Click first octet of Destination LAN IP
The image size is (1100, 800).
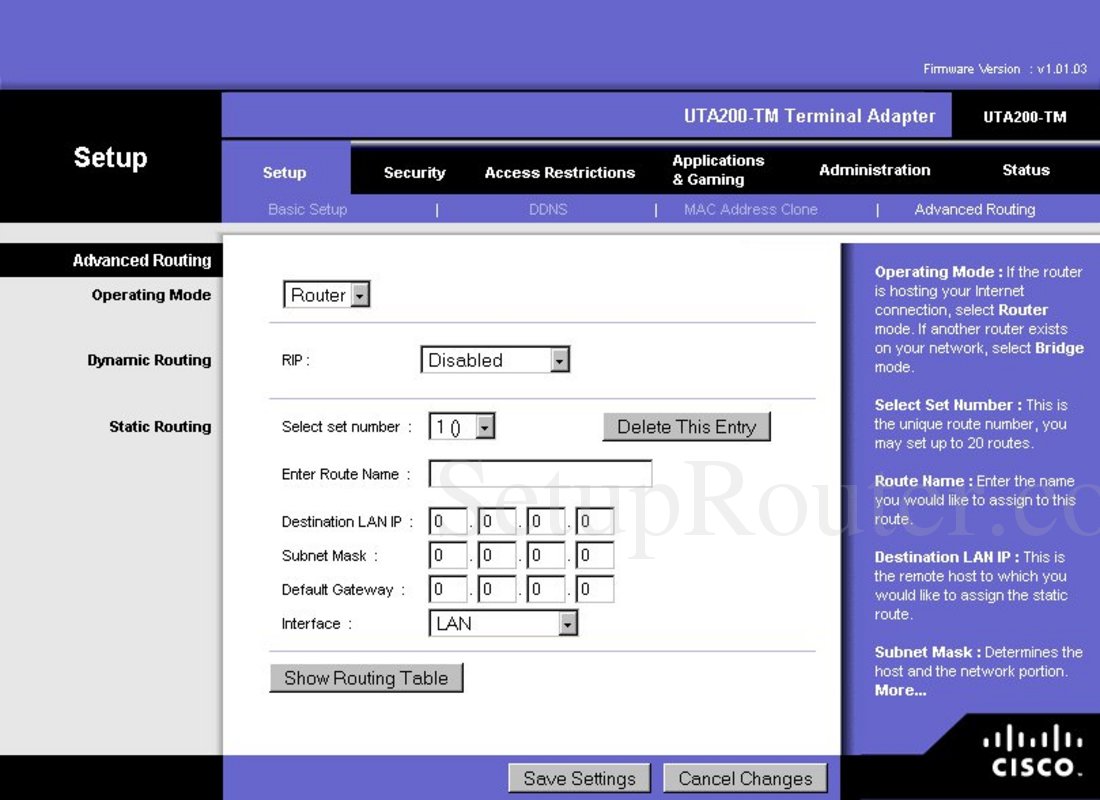(x=448, y=521)
